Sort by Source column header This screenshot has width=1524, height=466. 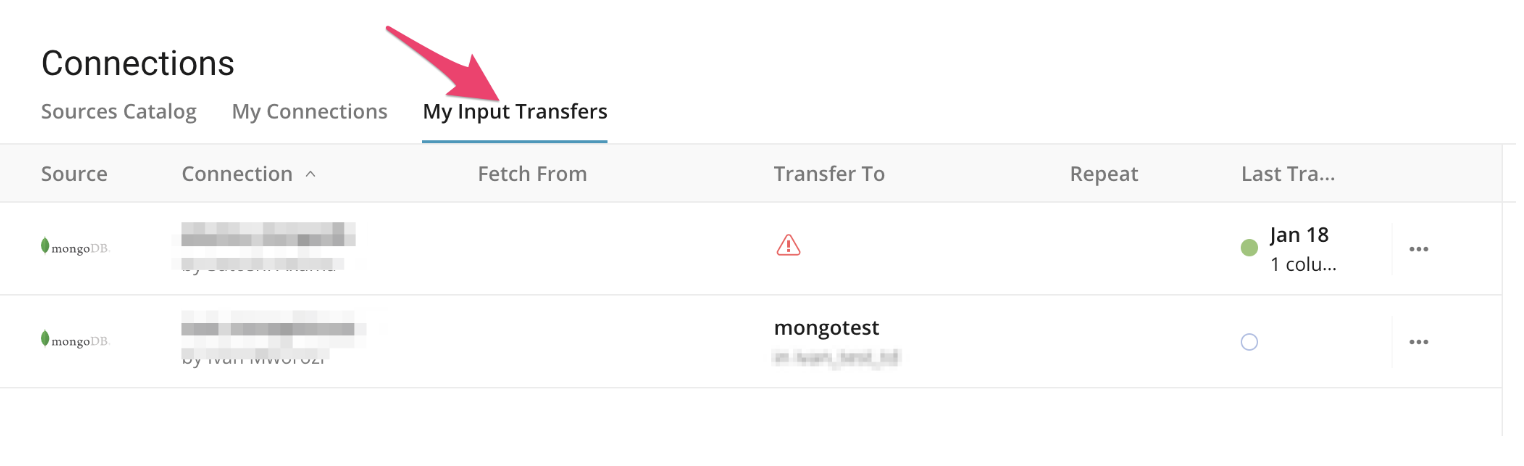pyautogui.click(x=74, y=174)
